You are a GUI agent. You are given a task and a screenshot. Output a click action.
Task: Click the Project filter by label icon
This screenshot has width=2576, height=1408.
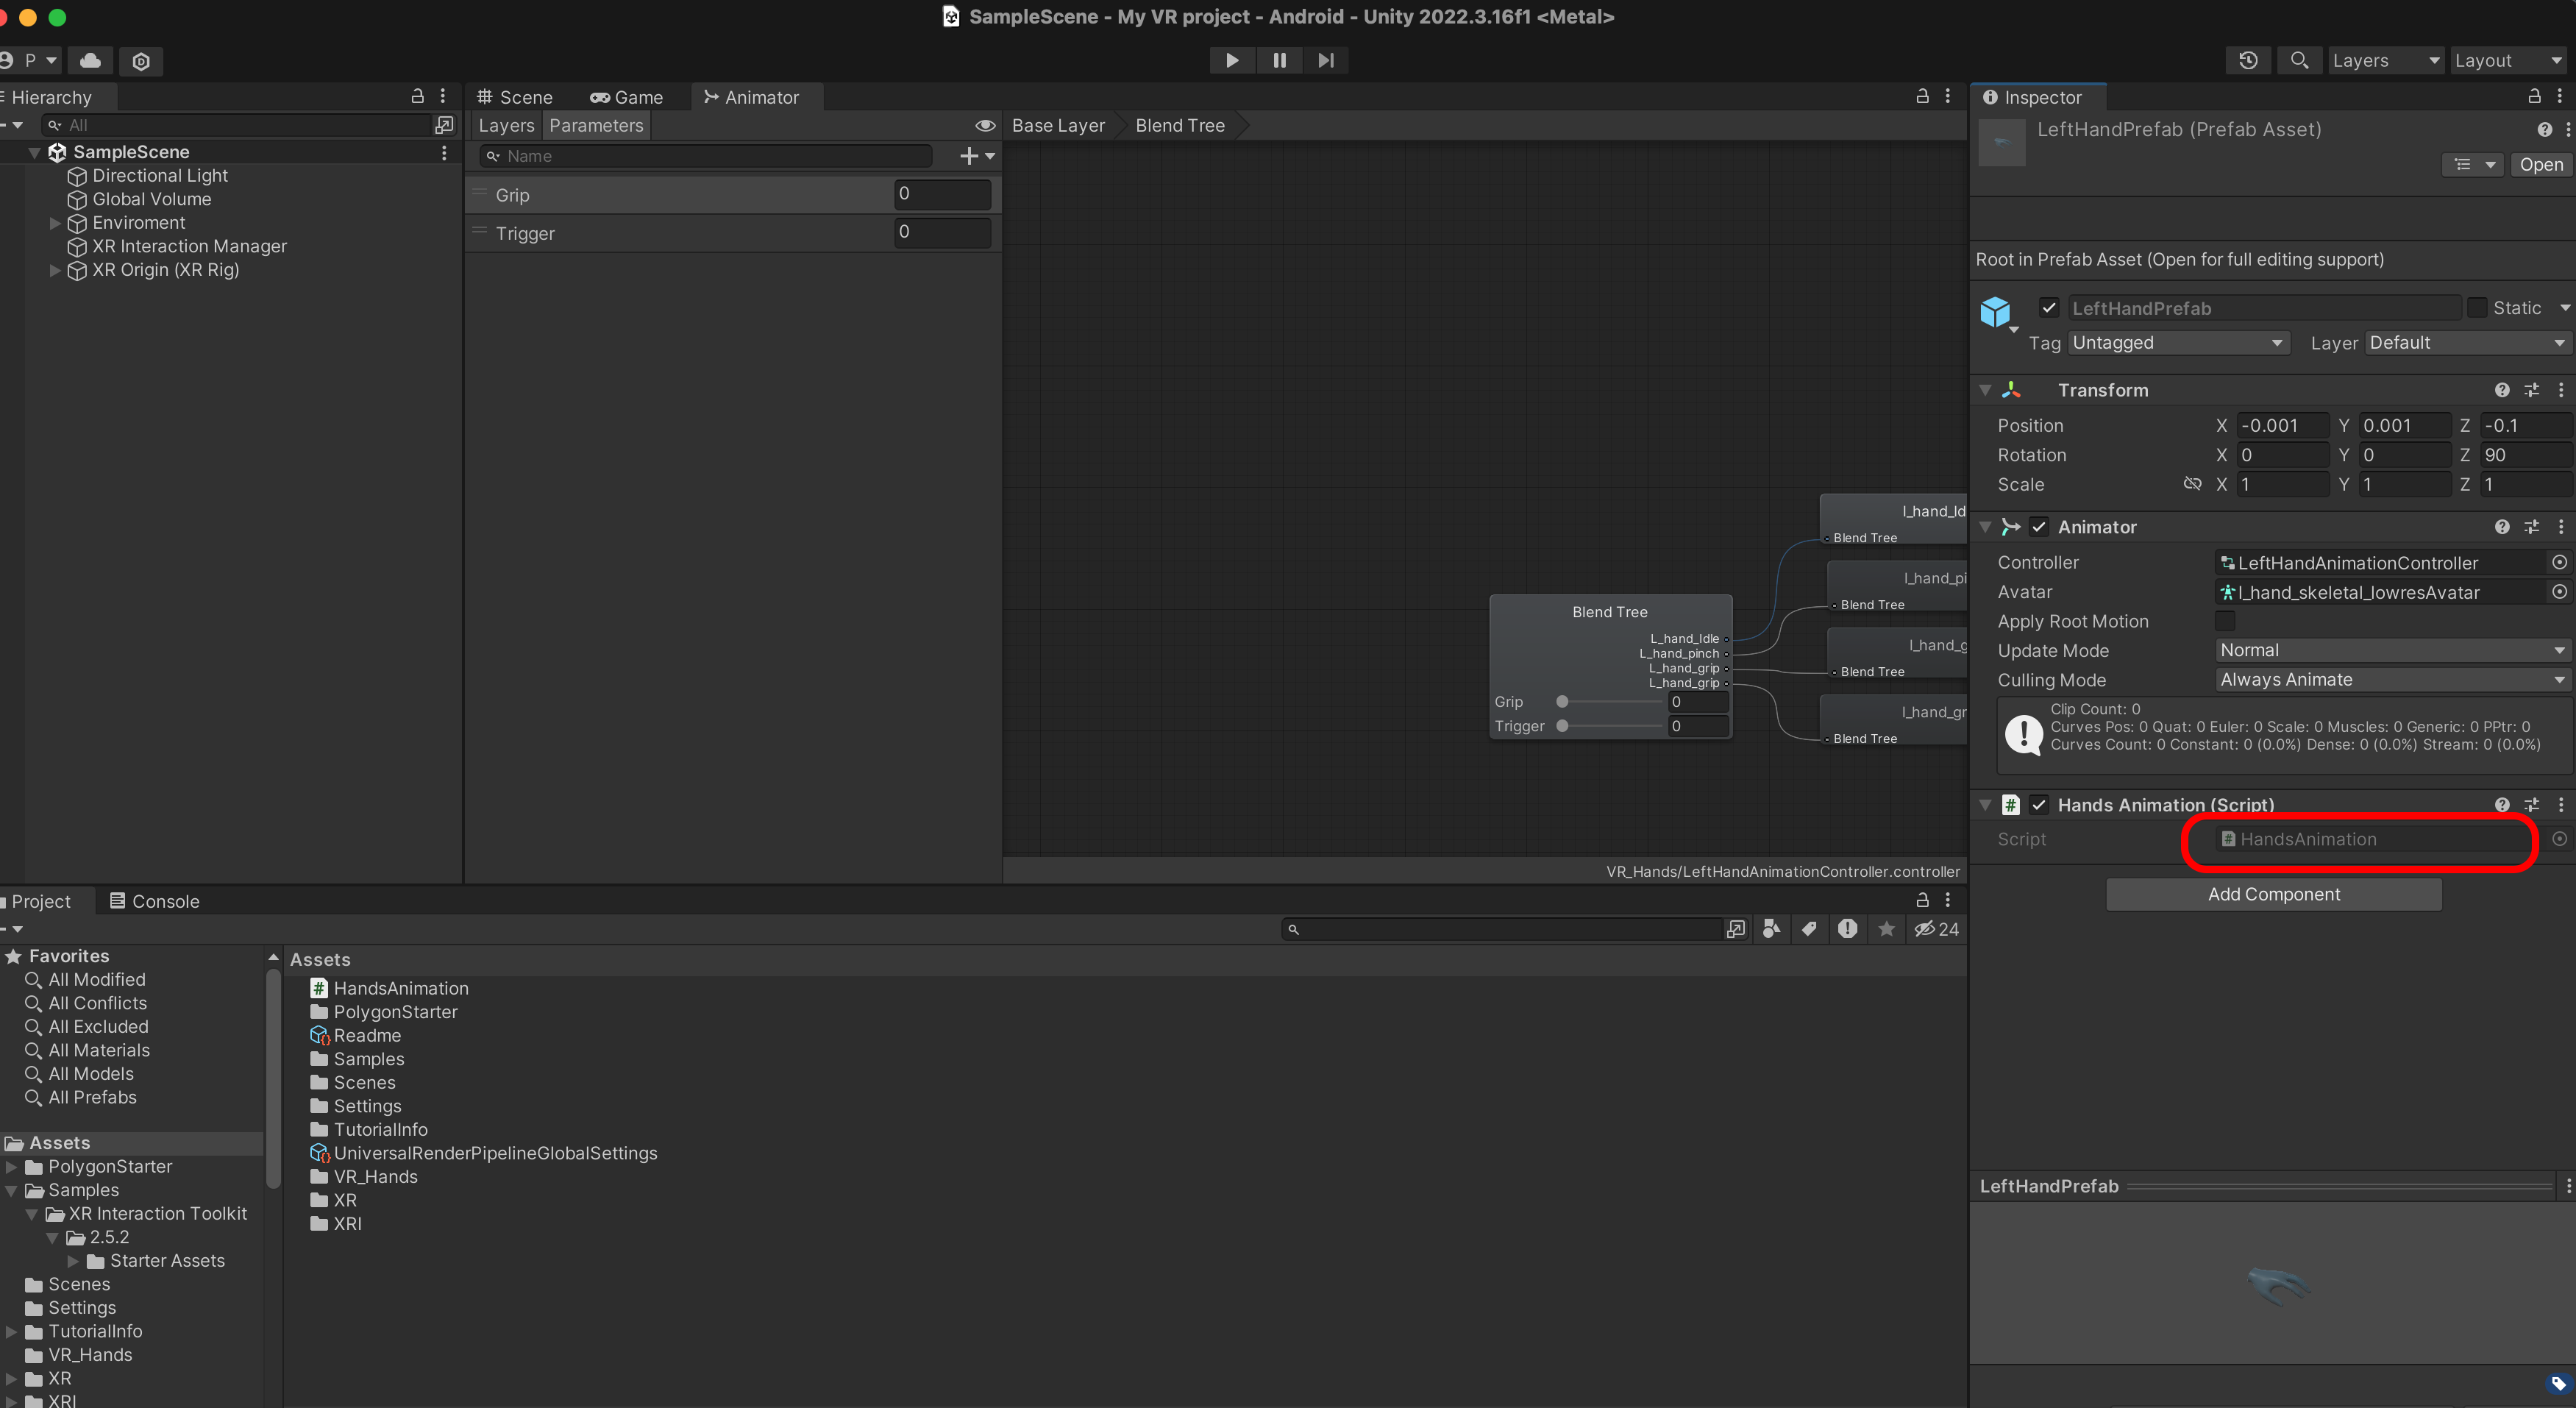[x=1809, y=929]
